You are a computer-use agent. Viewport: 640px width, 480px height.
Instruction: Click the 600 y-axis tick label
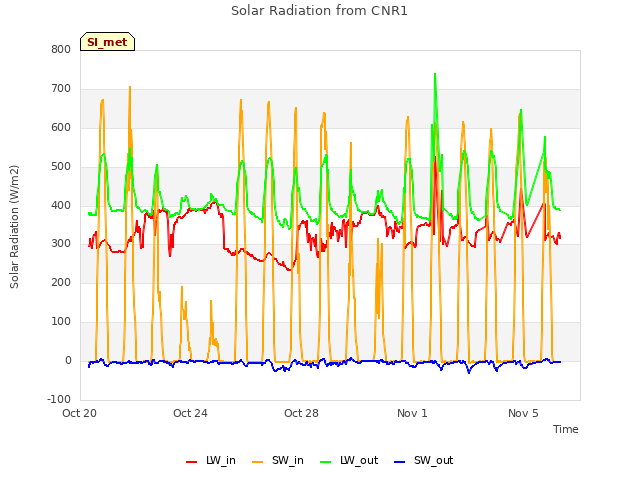pos(61,127)
